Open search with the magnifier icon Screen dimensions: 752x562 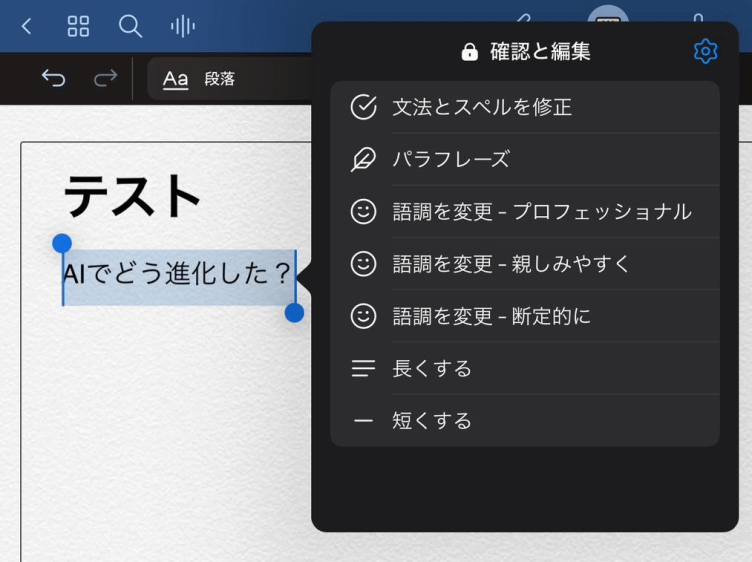[130, 26]
